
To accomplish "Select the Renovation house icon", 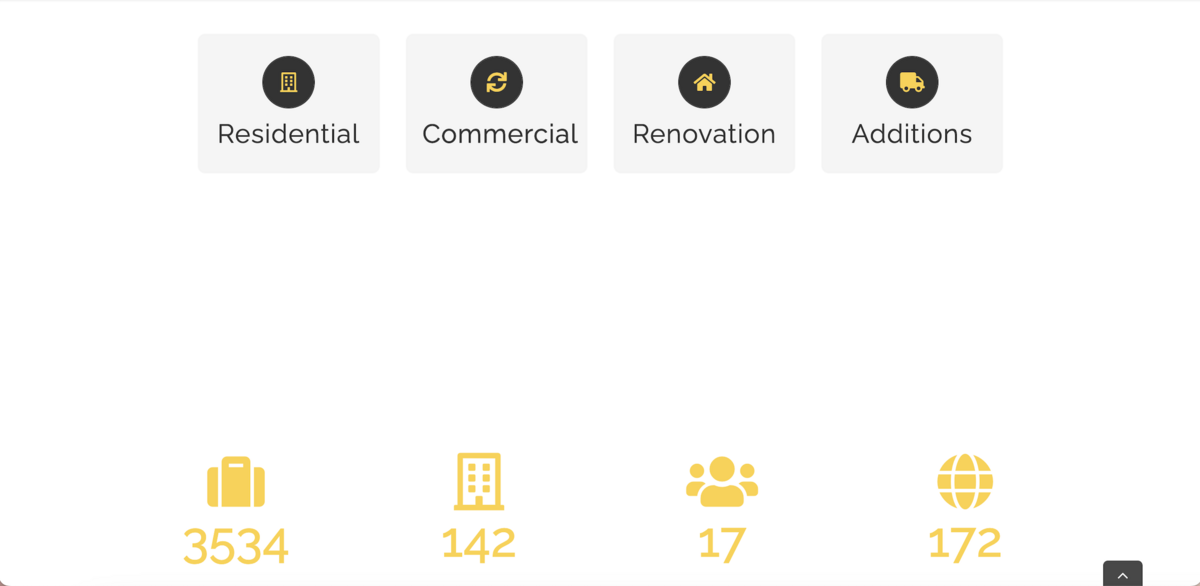I will pos(704,82).
